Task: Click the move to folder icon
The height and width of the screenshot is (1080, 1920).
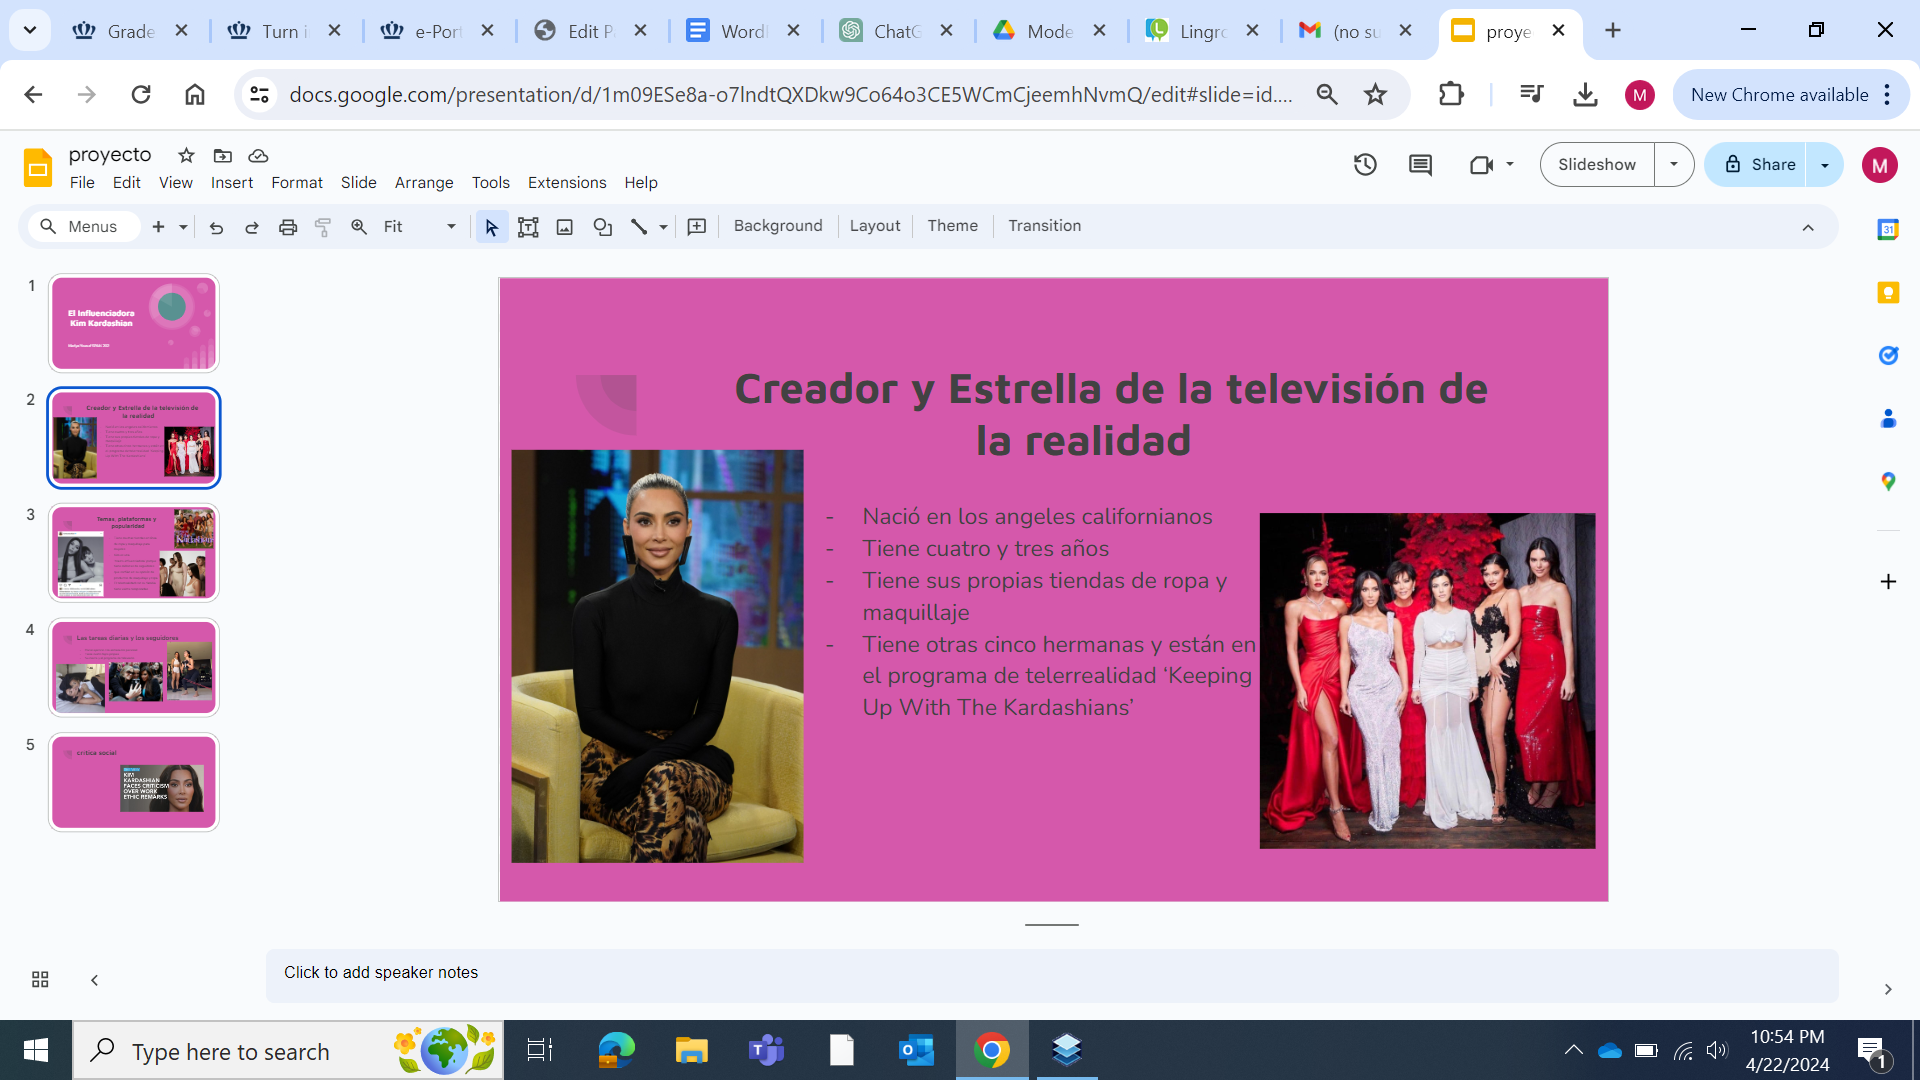Action: pos(223,155)
